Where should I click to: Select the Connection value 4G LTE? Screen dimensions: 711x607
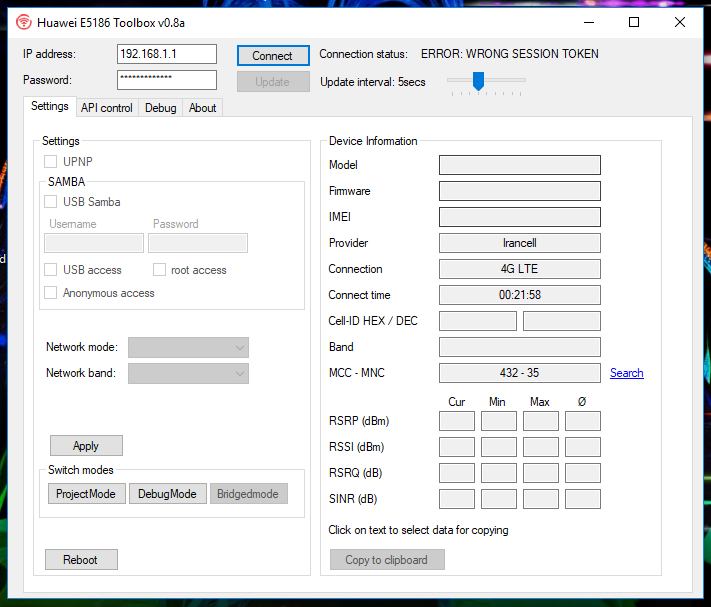click(520, 269)
